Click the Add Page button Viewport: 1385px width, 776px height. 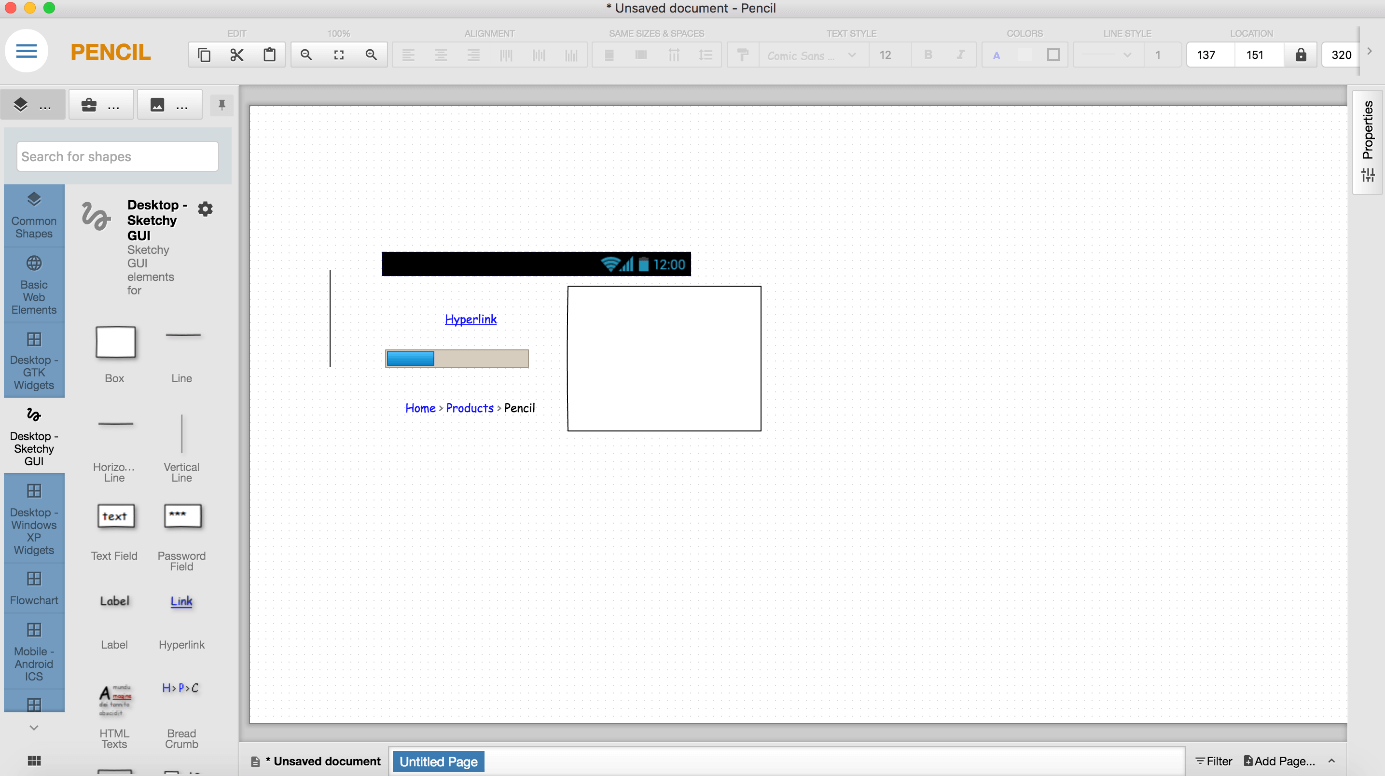click(x=1279, y=761)
